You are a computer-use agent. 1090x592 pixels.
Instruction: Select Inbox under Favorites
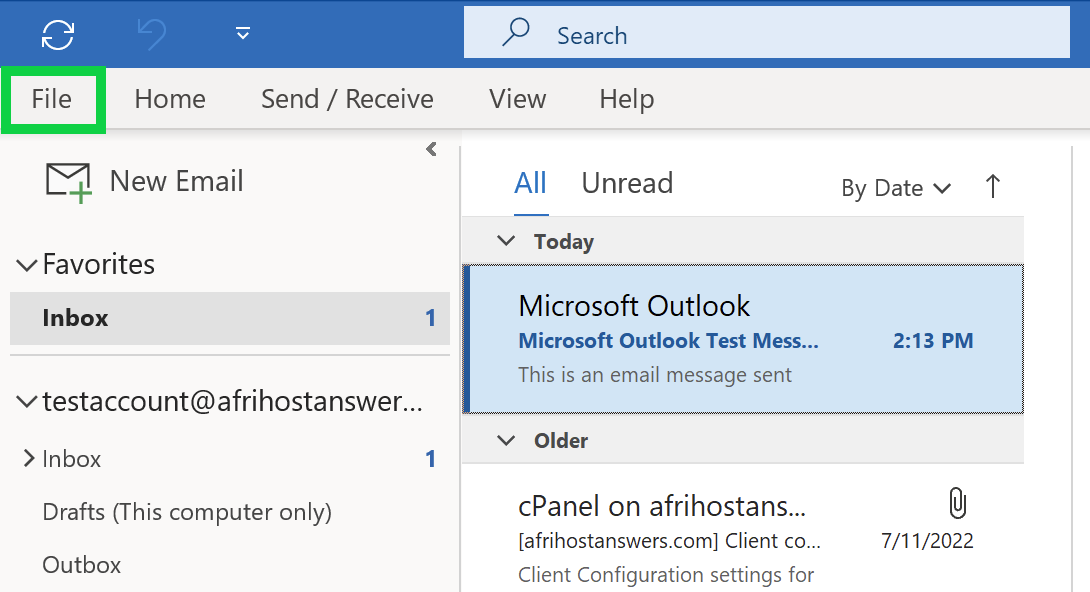click(76, 318)
